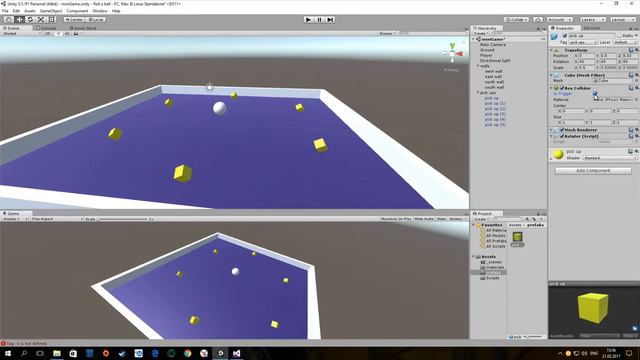640x360 pixels.
Task: Collapse the walls group in Hierarchy
Action: pos(478,66)
